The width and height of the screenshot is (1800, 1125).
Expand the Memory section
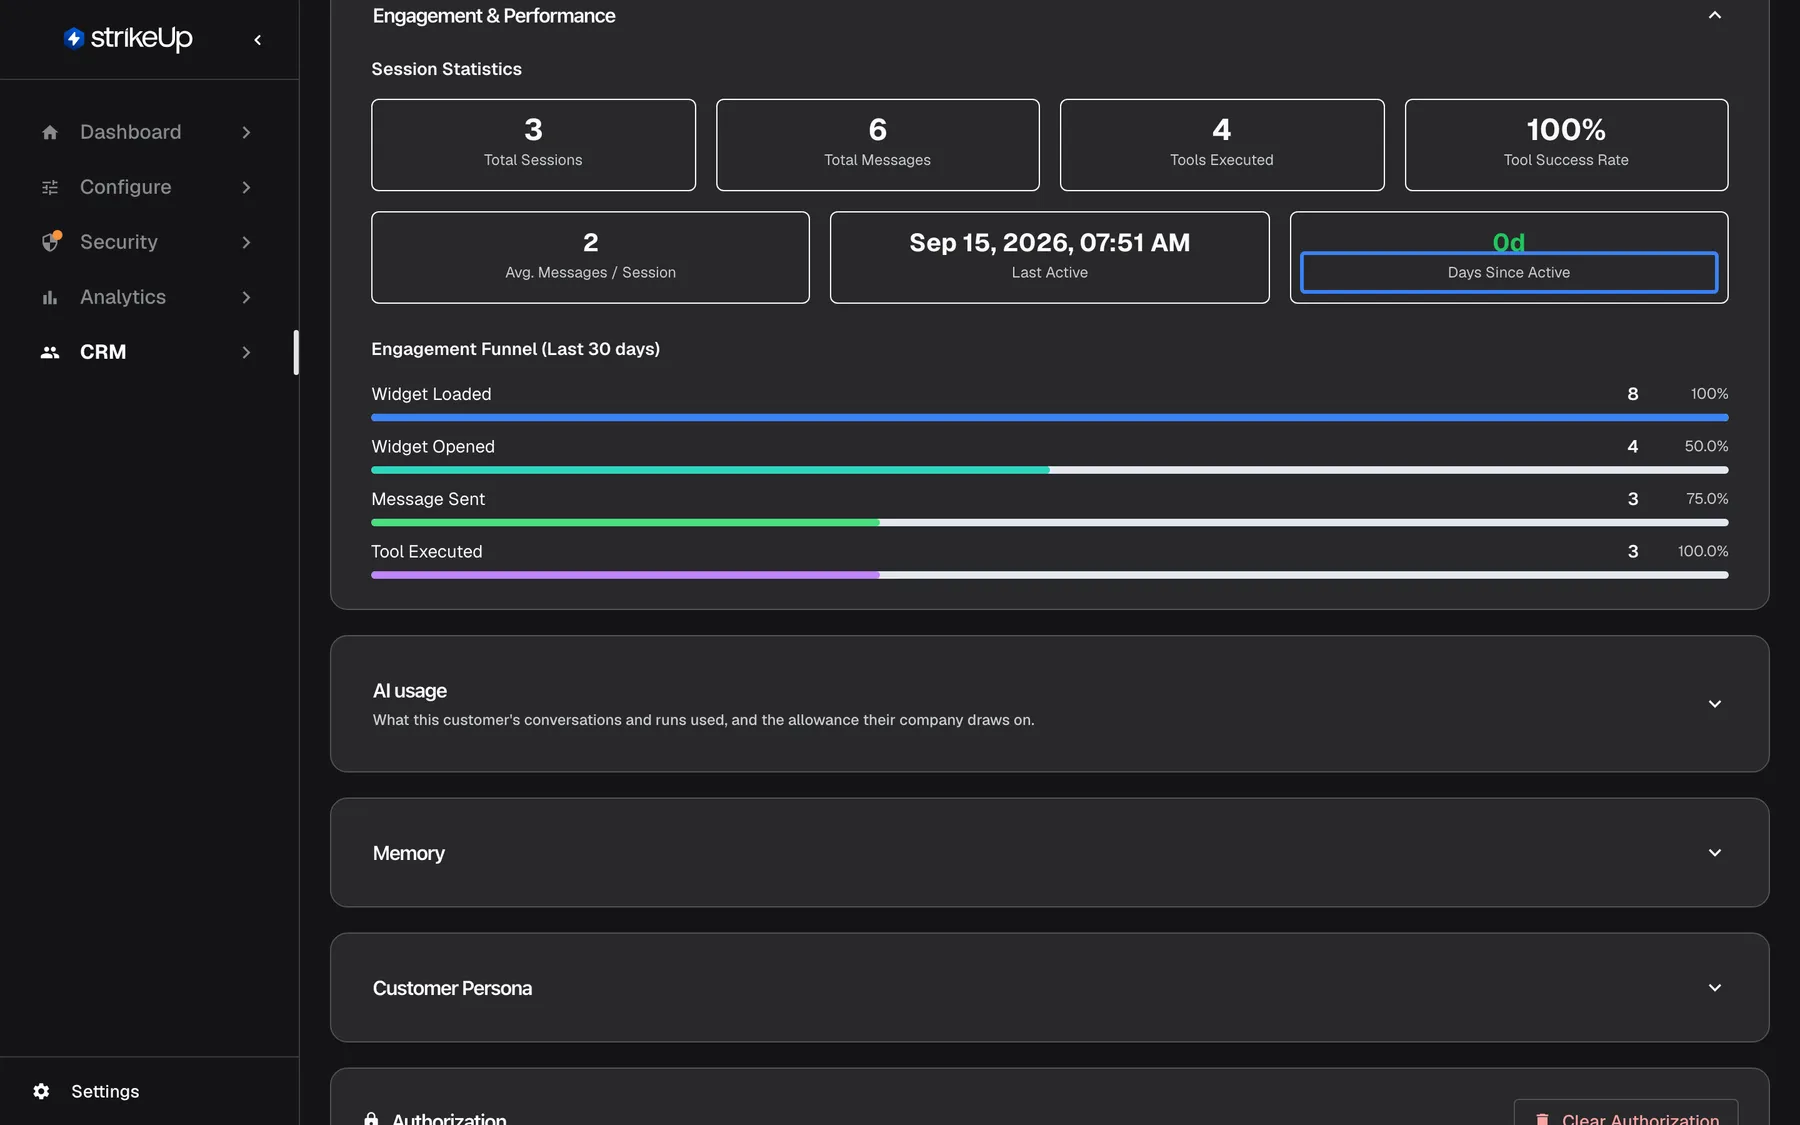(1715, 853)
